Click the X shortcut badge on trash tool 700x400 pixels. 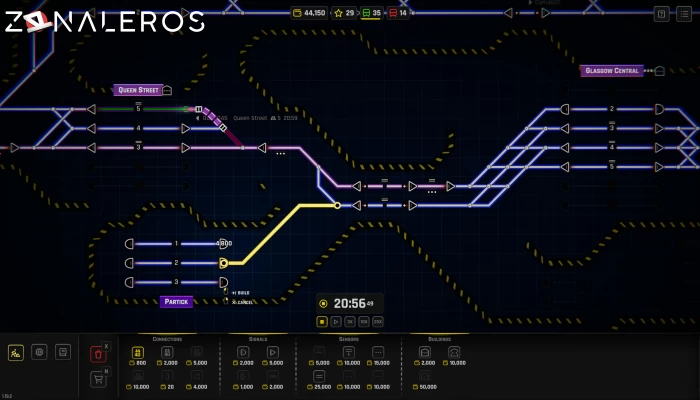(x=106, y=346)
